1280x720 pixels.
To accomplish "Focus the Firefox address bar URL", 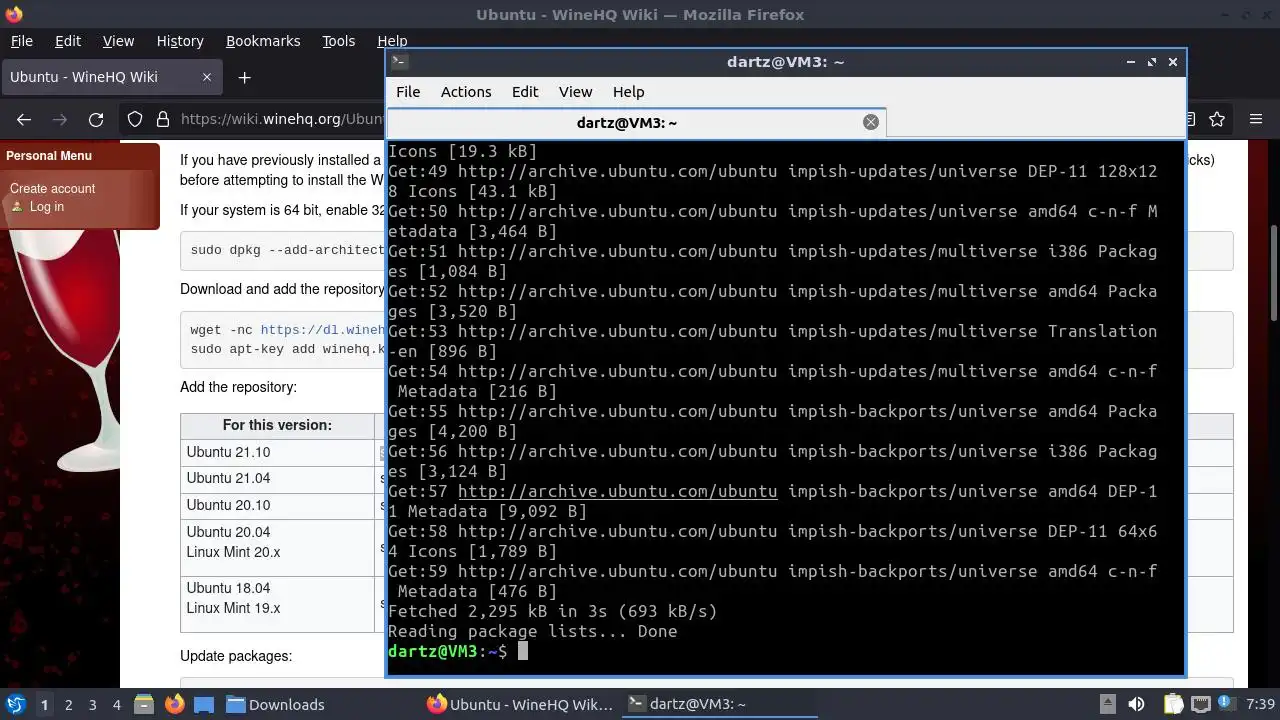I will [282, 119].
